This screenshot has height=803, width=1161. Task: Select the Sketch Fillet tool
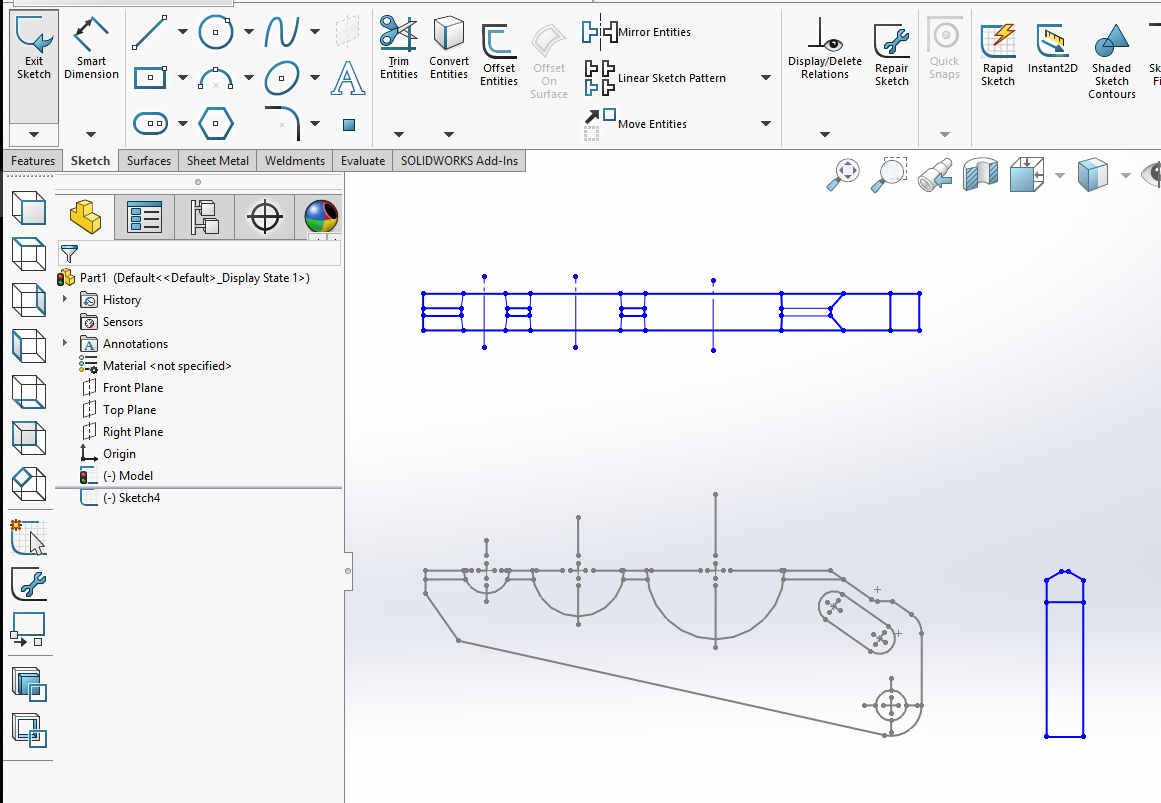pos(282,123)
